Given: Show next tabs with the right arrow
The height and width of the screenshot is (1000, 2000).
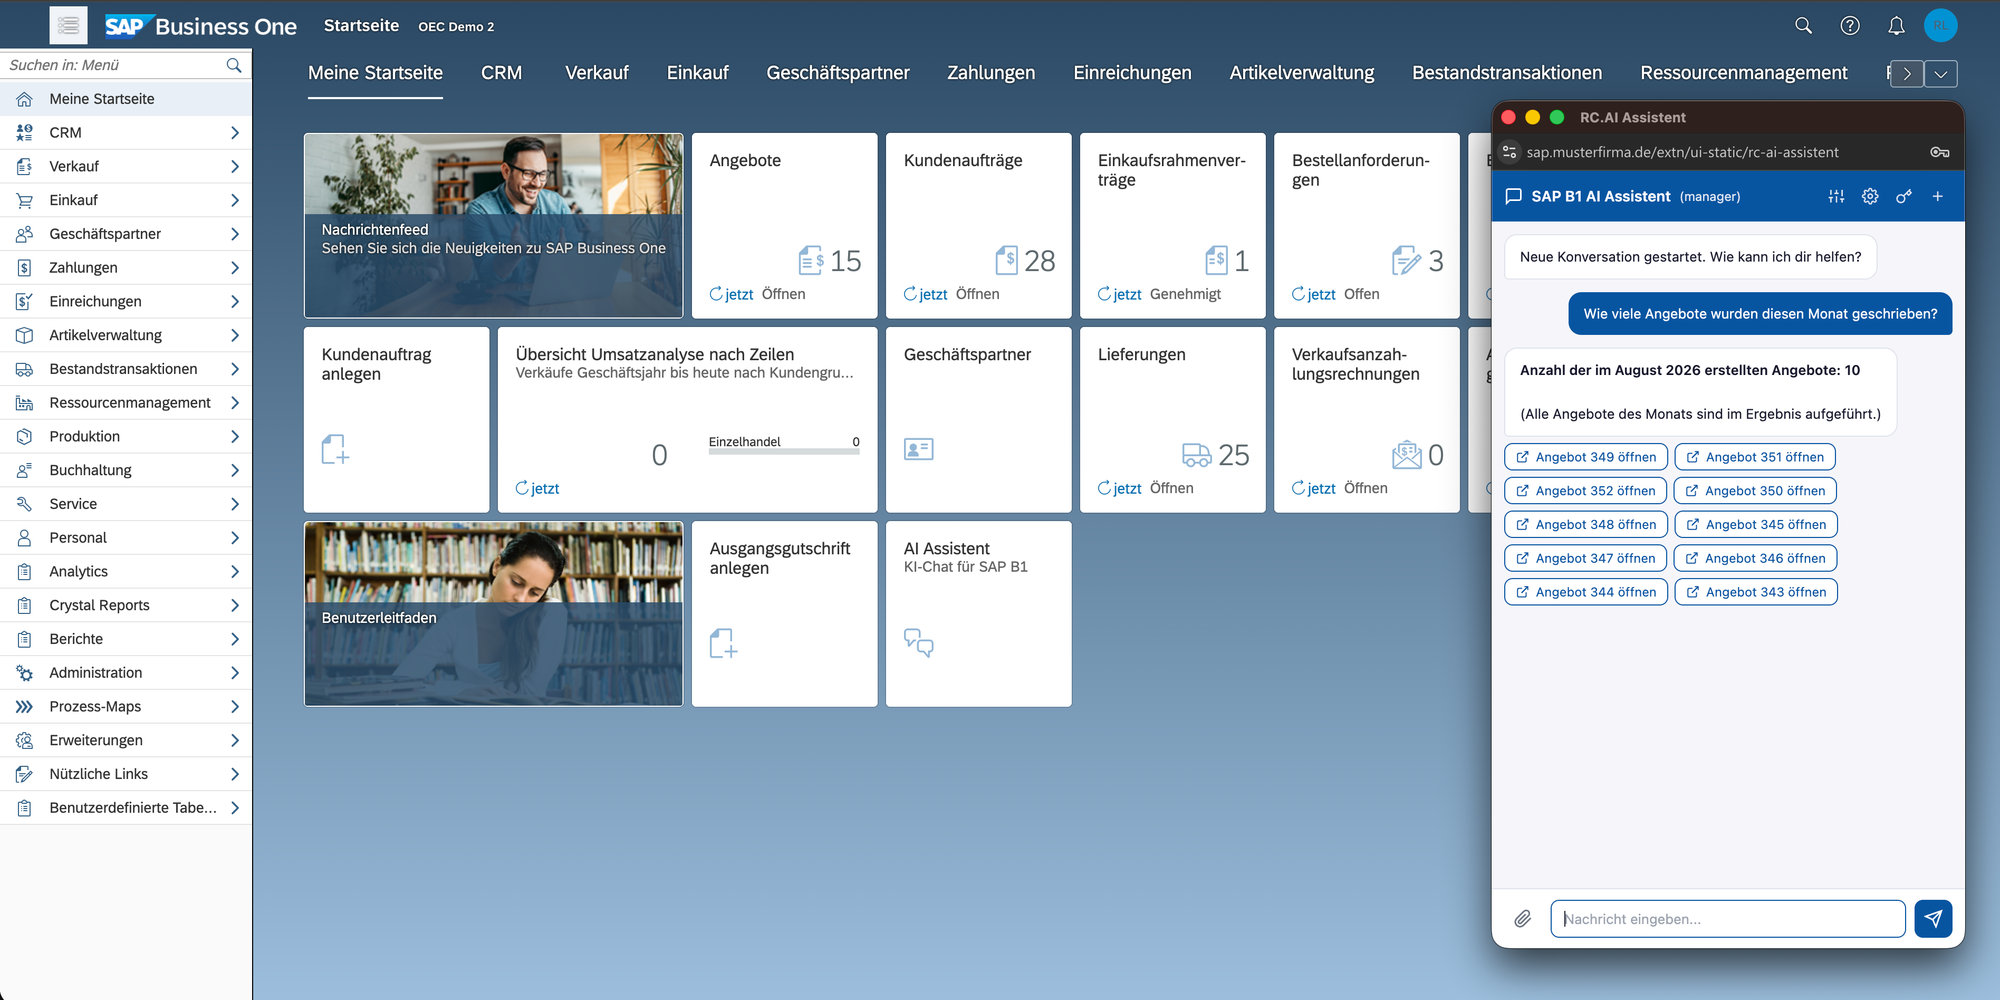Looking at the screenshot, I should point(1907,74).
